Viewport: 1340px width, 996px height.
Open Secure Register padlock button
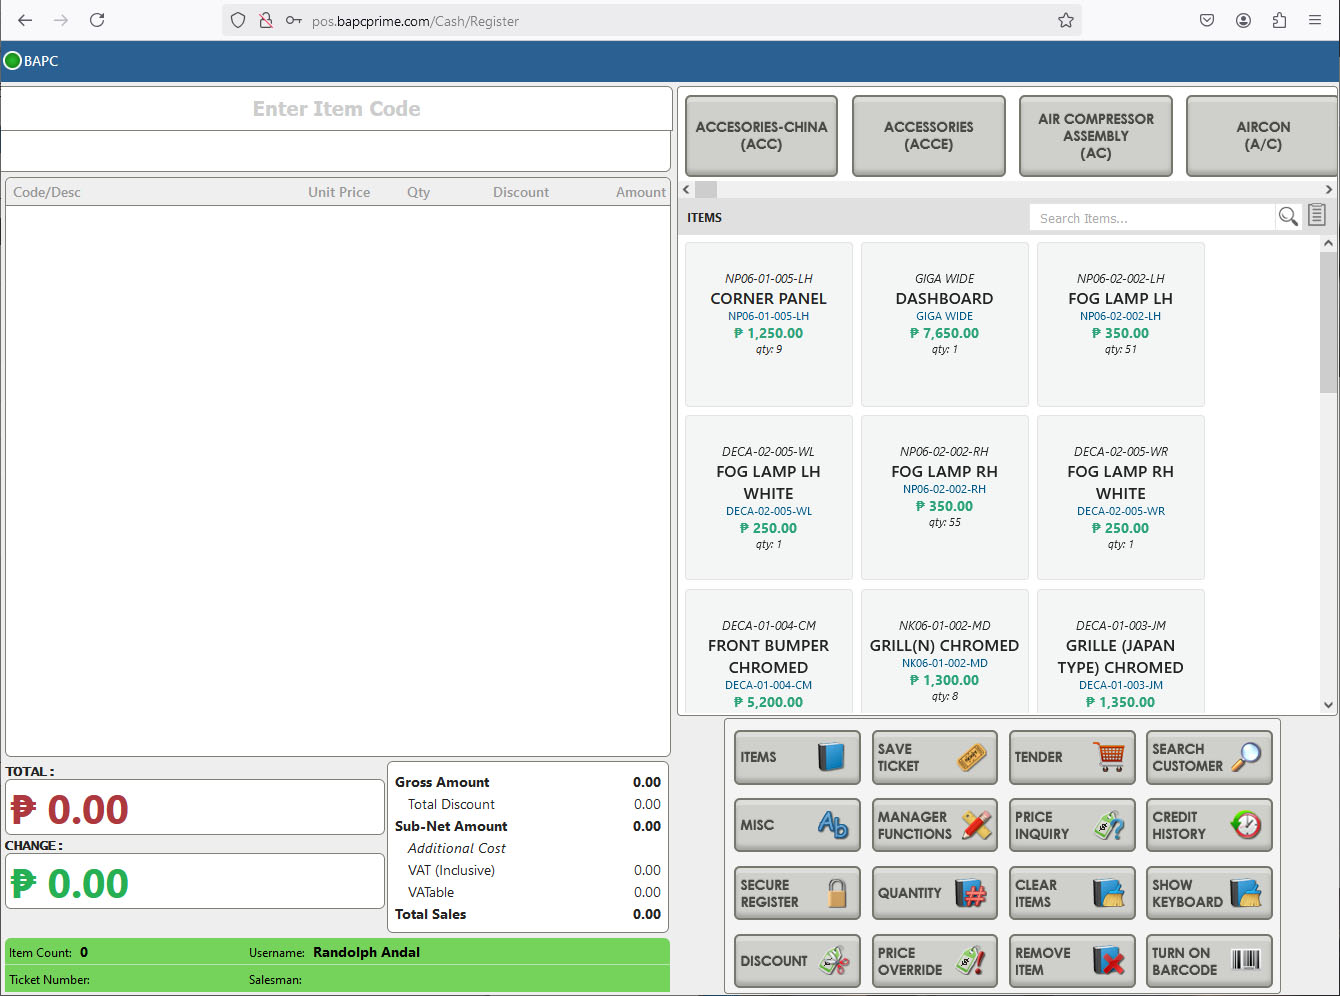[x=797, y=893]
